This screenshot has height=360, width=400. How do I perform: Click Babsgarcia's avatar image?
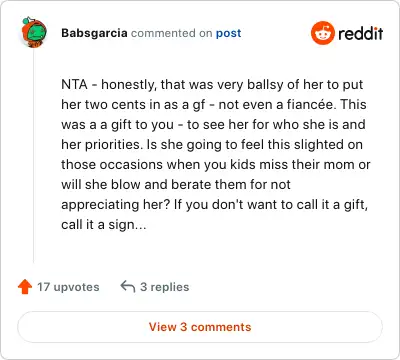(34, 32)
